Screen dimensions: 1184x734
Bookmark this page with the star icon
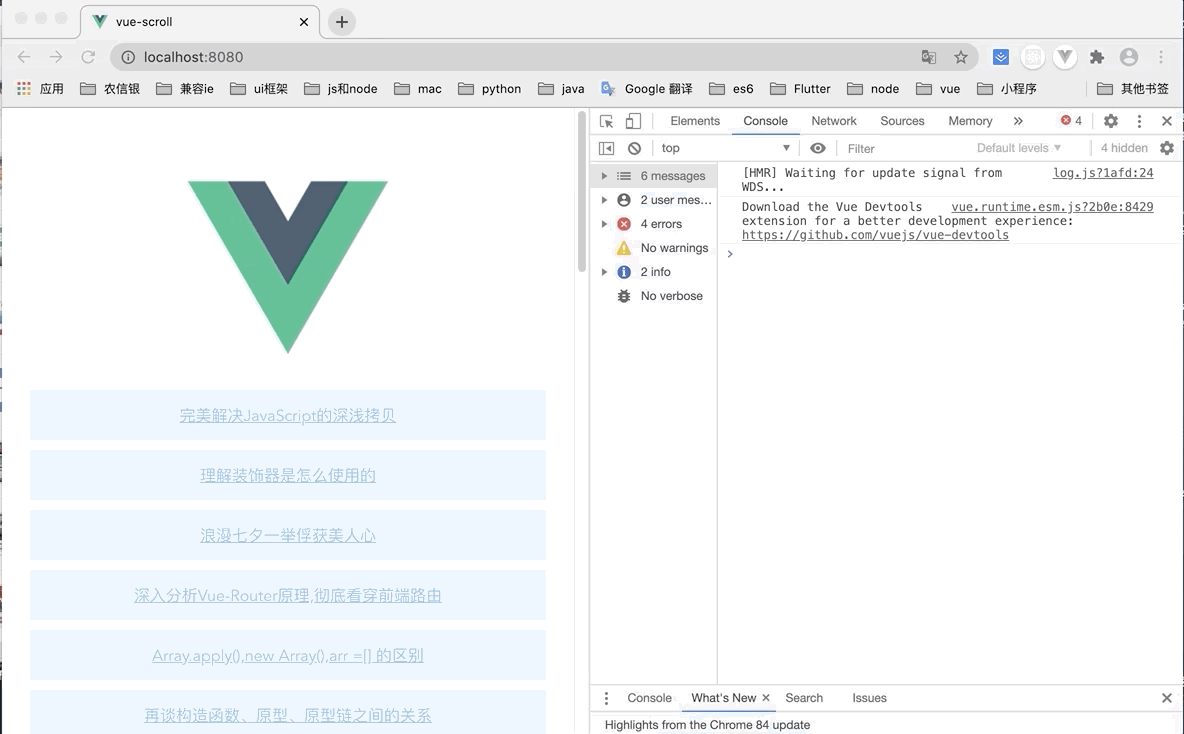pos(960,57)
